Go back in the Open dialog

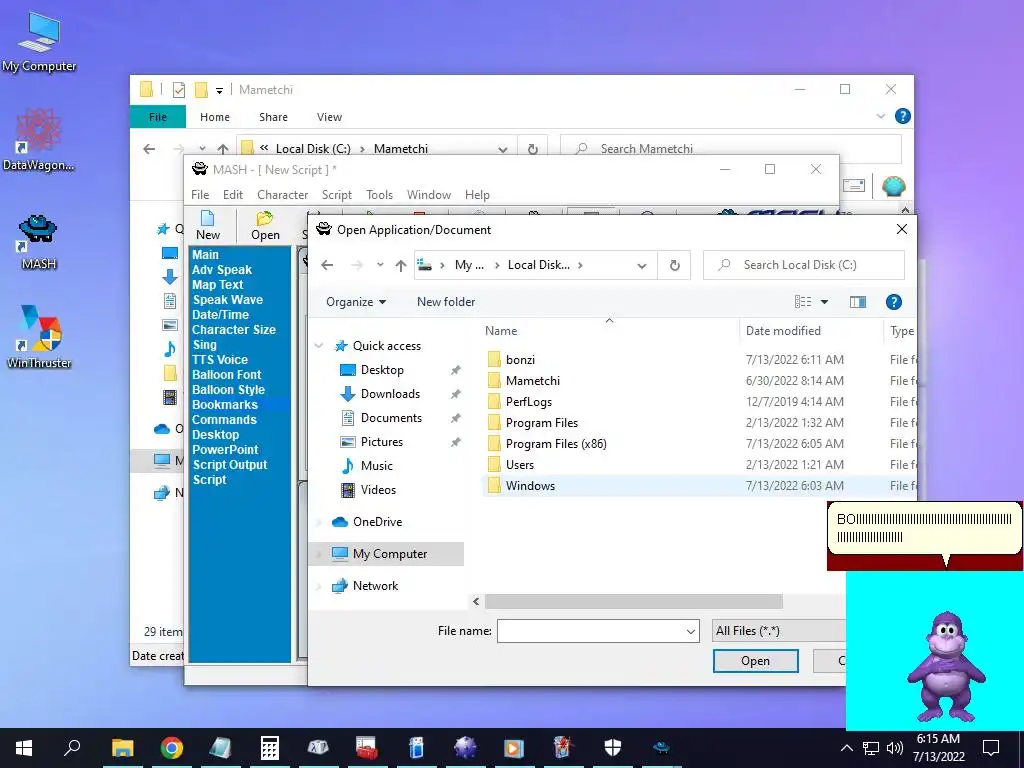[327, 265]
